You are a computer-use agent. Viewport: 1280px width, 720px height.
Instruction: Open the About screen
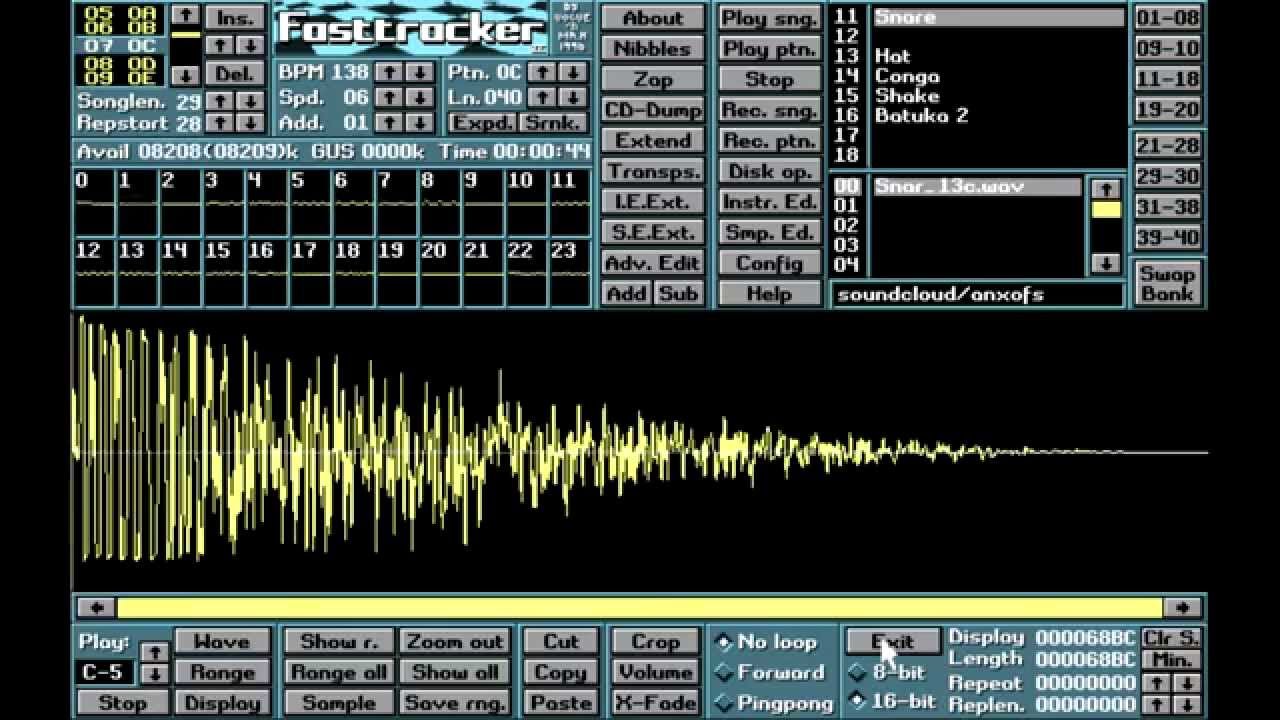652,18
